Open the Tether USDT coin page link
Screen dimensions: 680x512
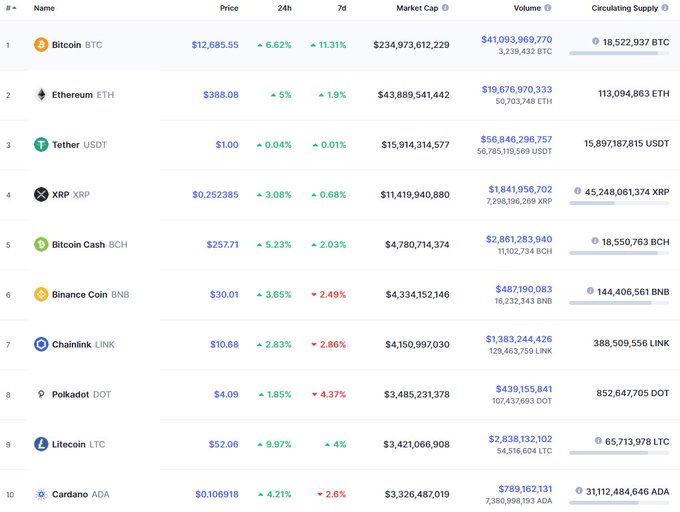click(79, 144)
